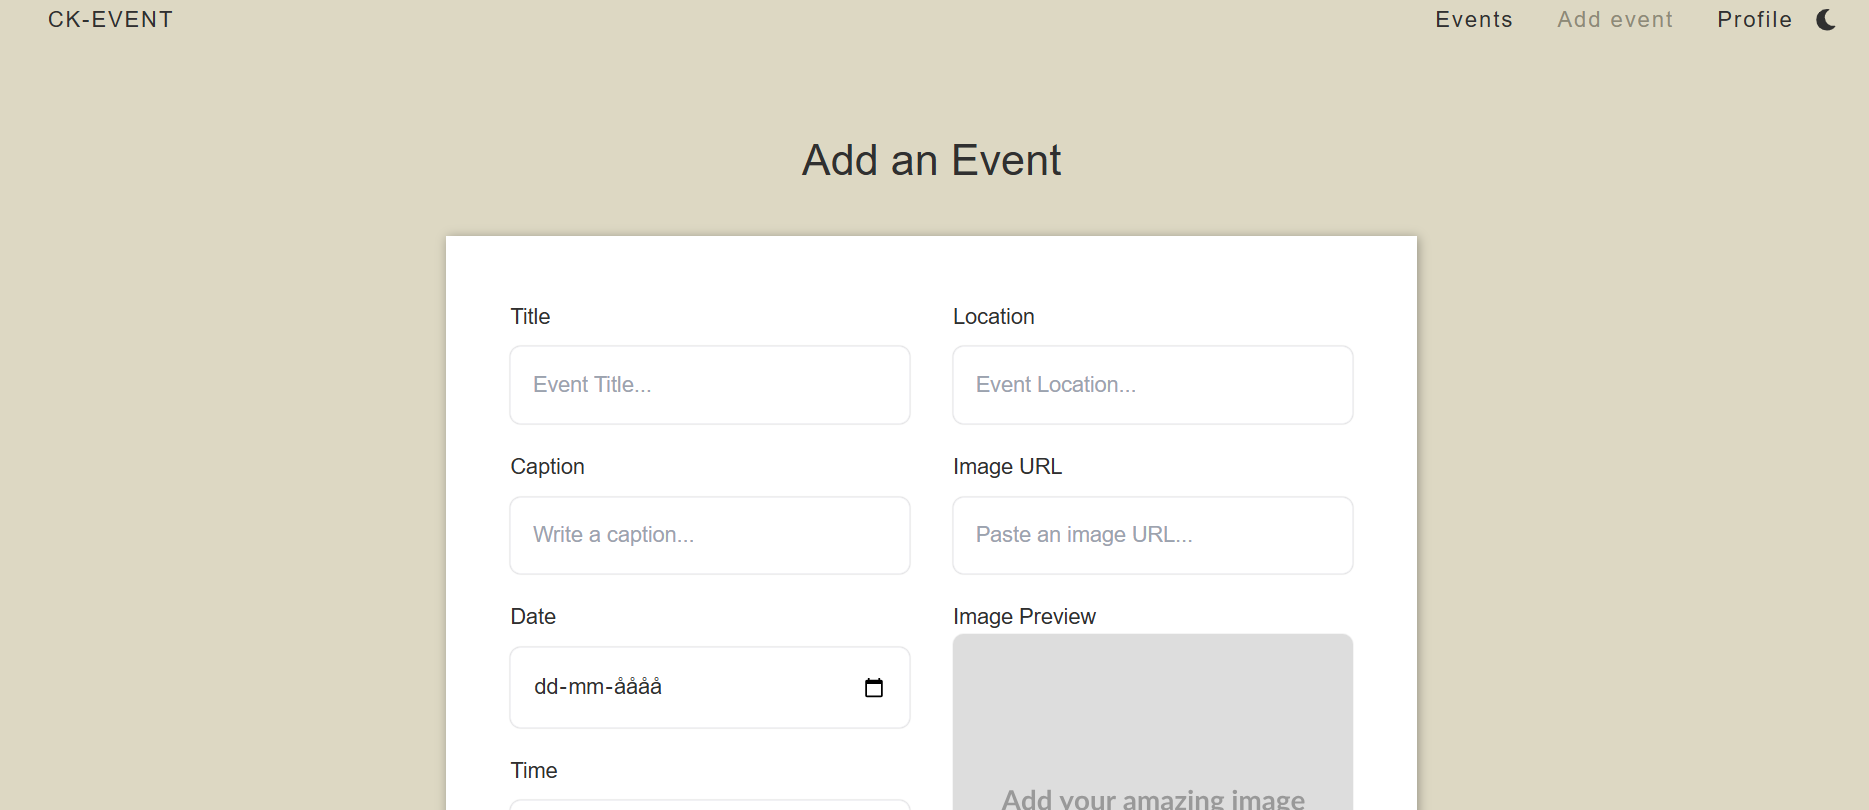Click the Paste an image URL input
Image resolution: width=1869 pixels, height=810 pixels.
click(x=1152, y=535)
